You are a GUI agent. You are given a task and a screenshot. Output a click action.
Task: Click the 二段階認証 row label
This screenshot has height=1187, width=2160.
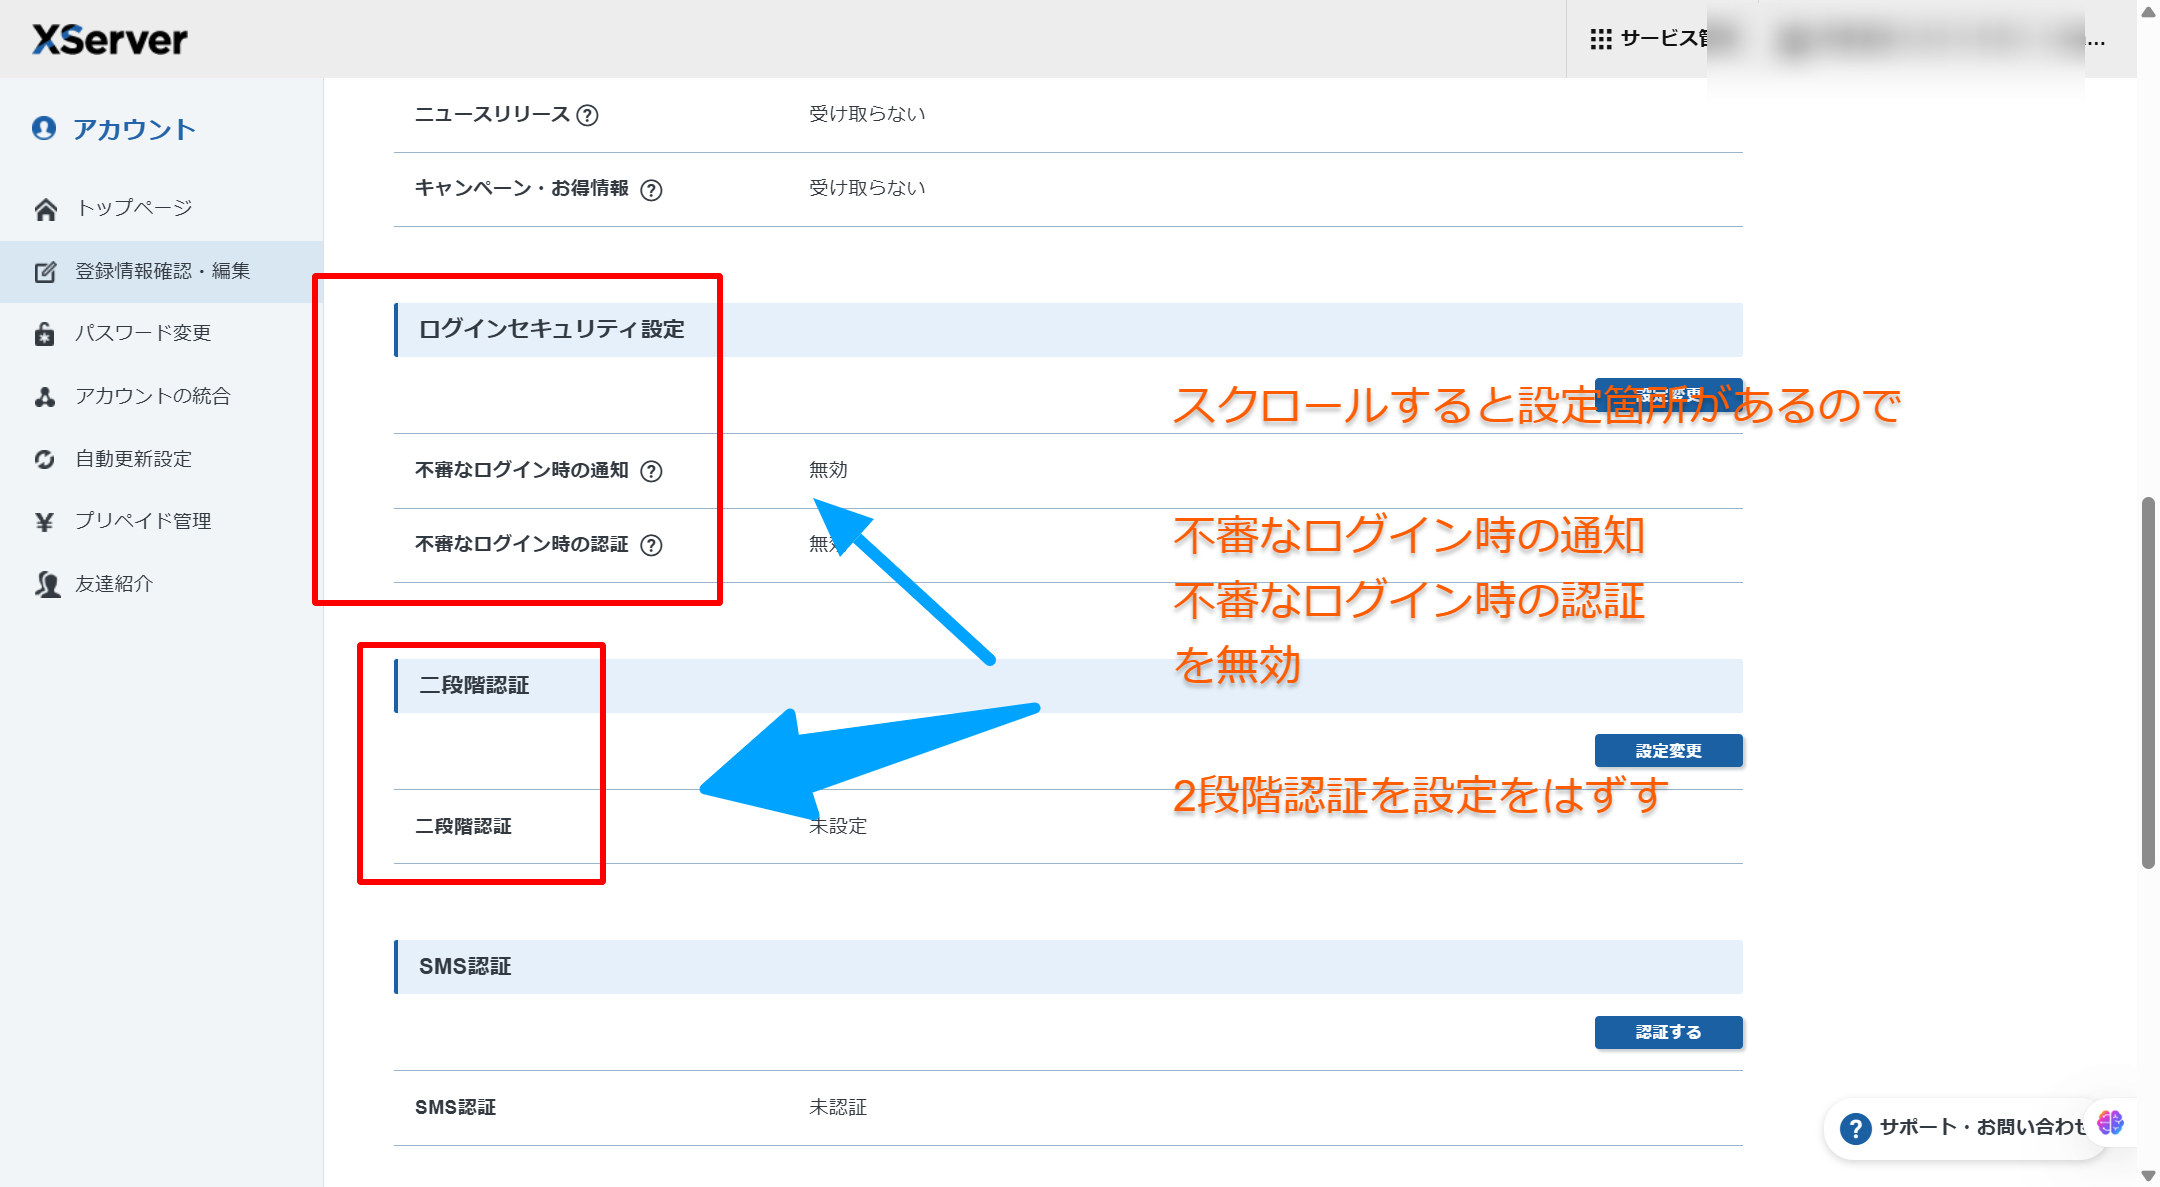point(463,826)
